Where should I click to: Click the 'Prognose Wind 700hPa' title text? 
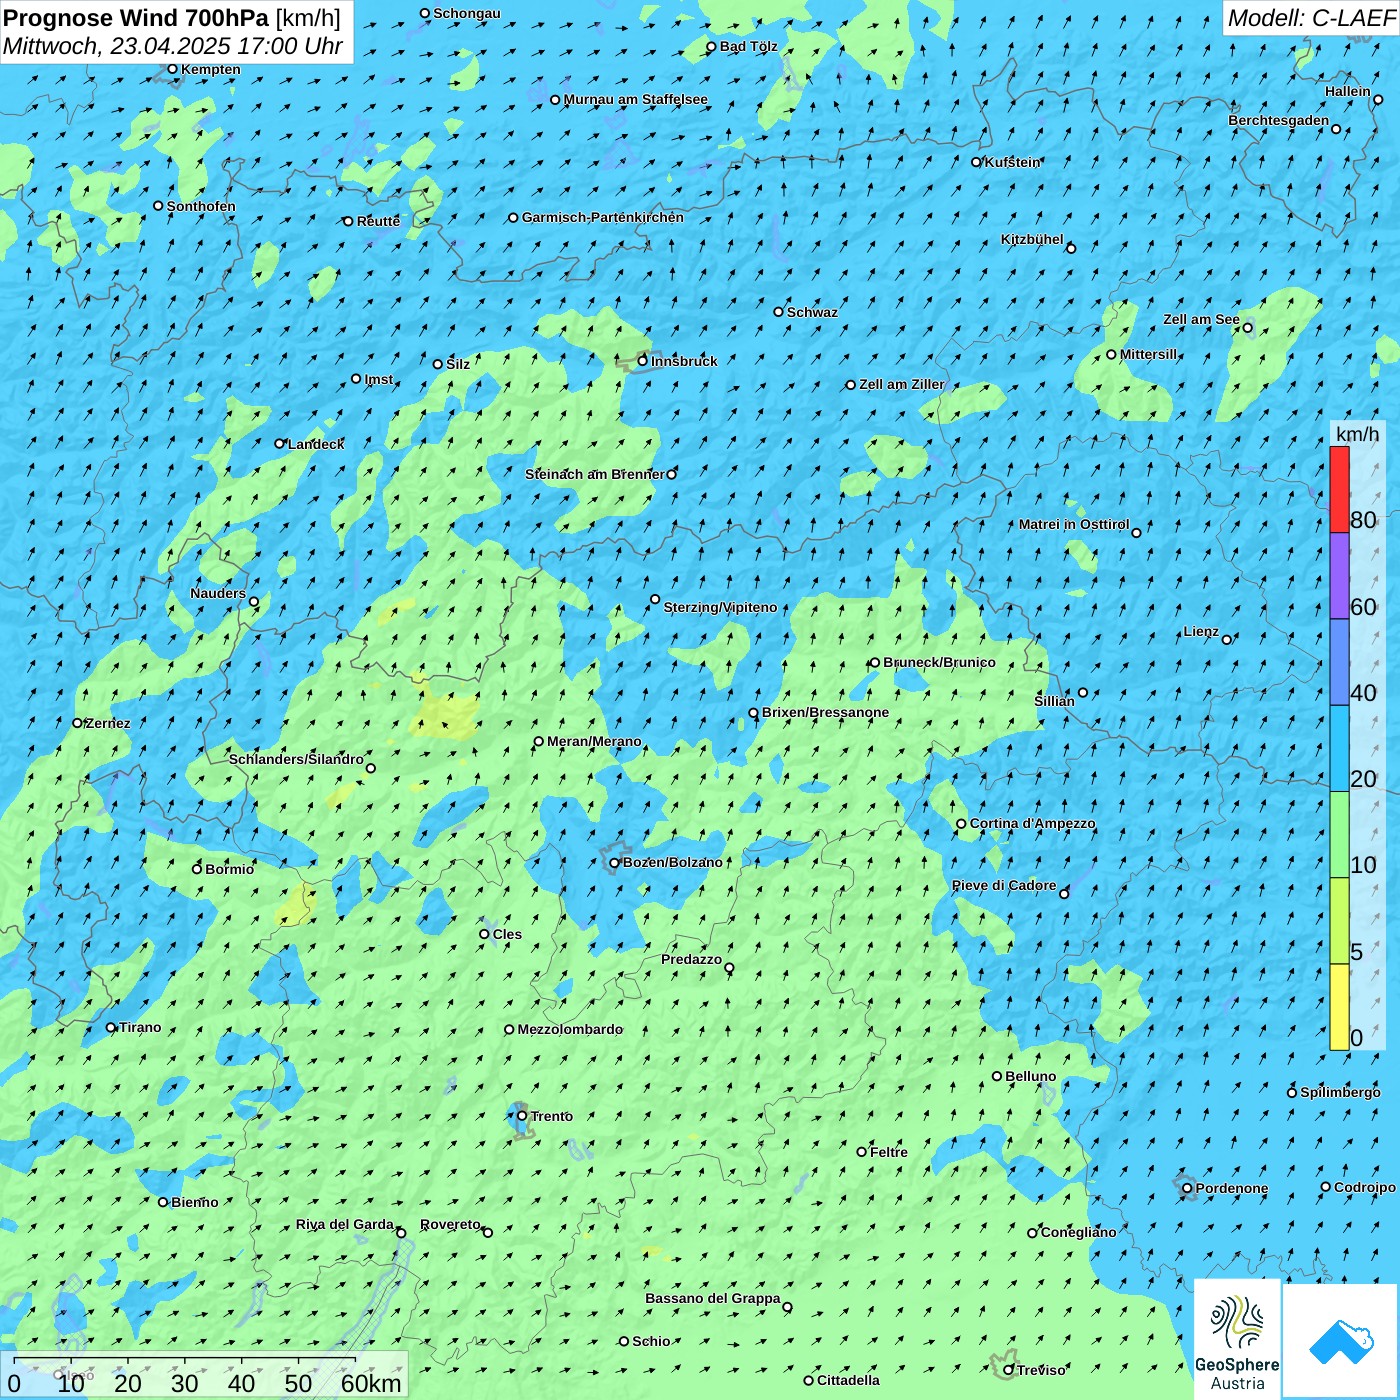(x=136, y=18)
